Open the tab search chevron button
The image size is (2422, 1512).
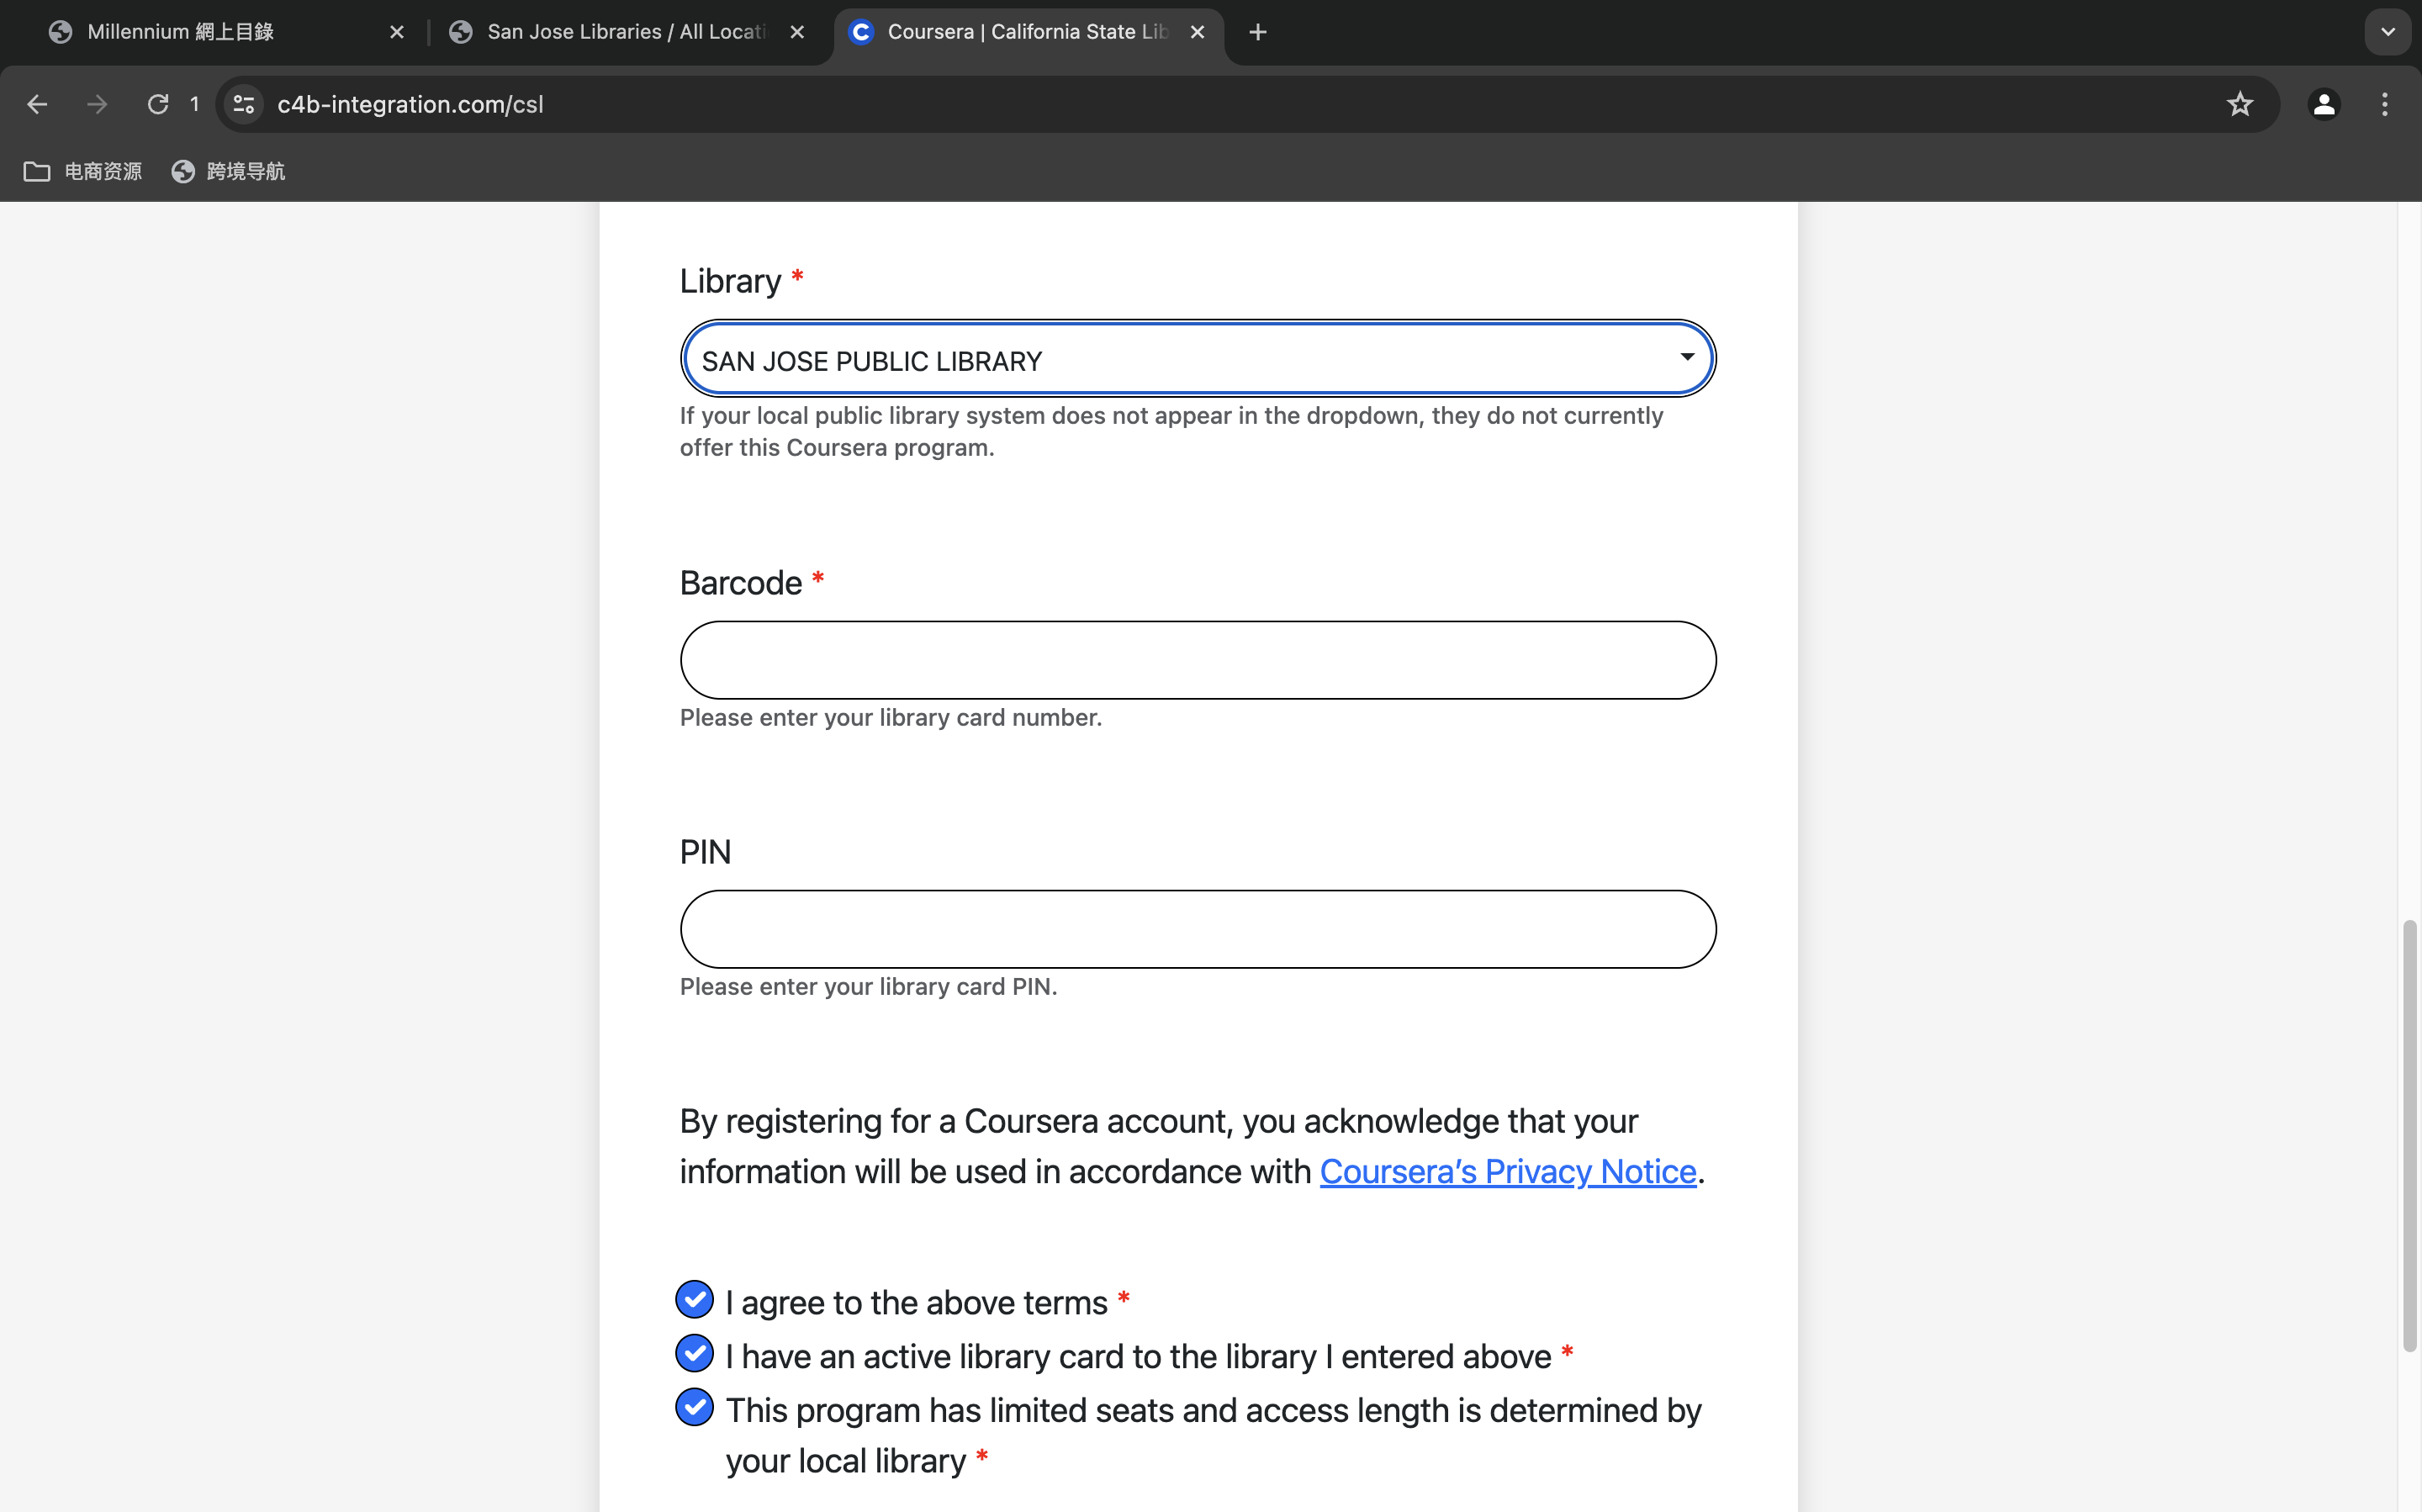2388,32
